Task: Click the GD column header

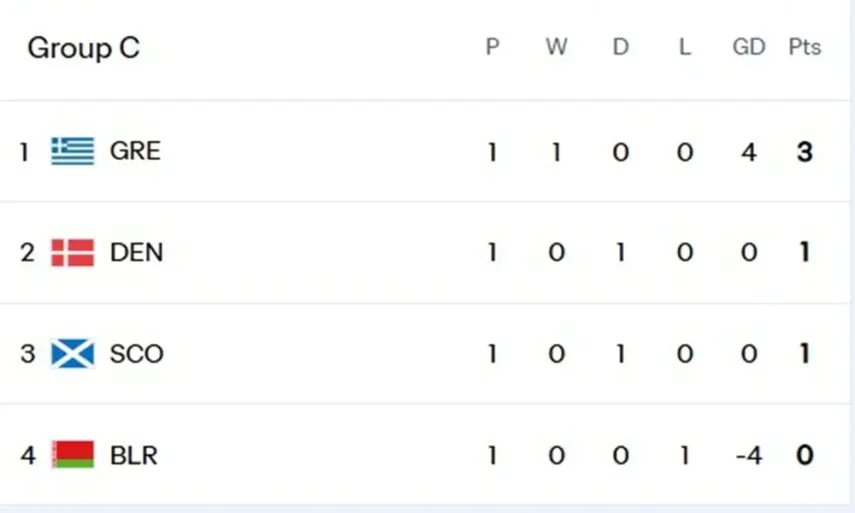Action: 749,47
